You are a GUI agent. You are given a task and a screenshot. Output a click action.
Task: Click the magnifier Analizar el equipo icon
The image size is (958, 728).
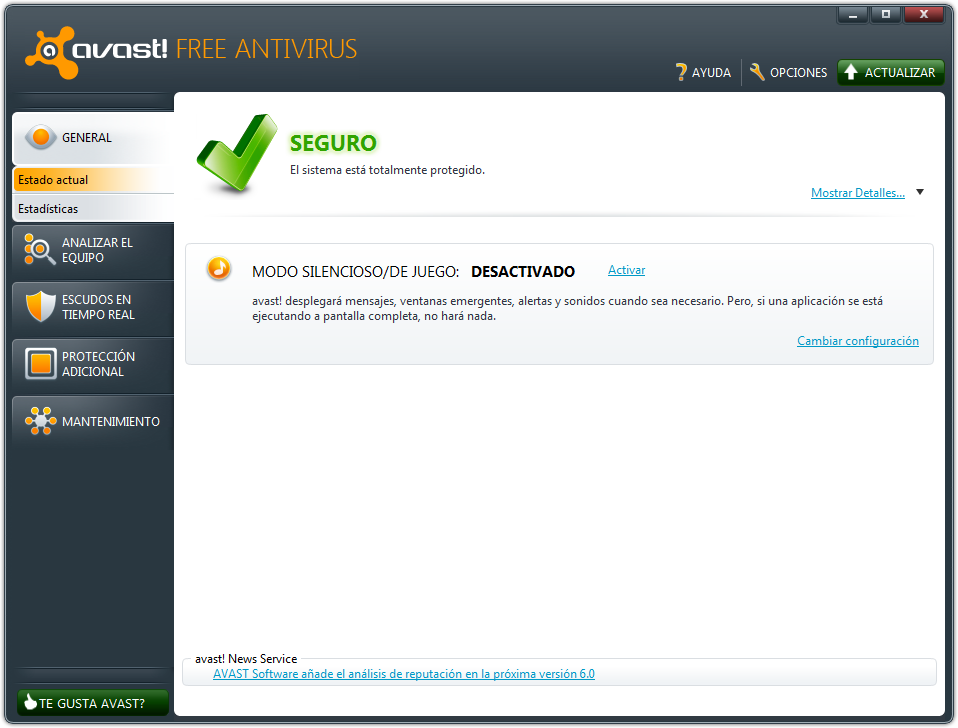pyautogui.click(x=40, y=249)
